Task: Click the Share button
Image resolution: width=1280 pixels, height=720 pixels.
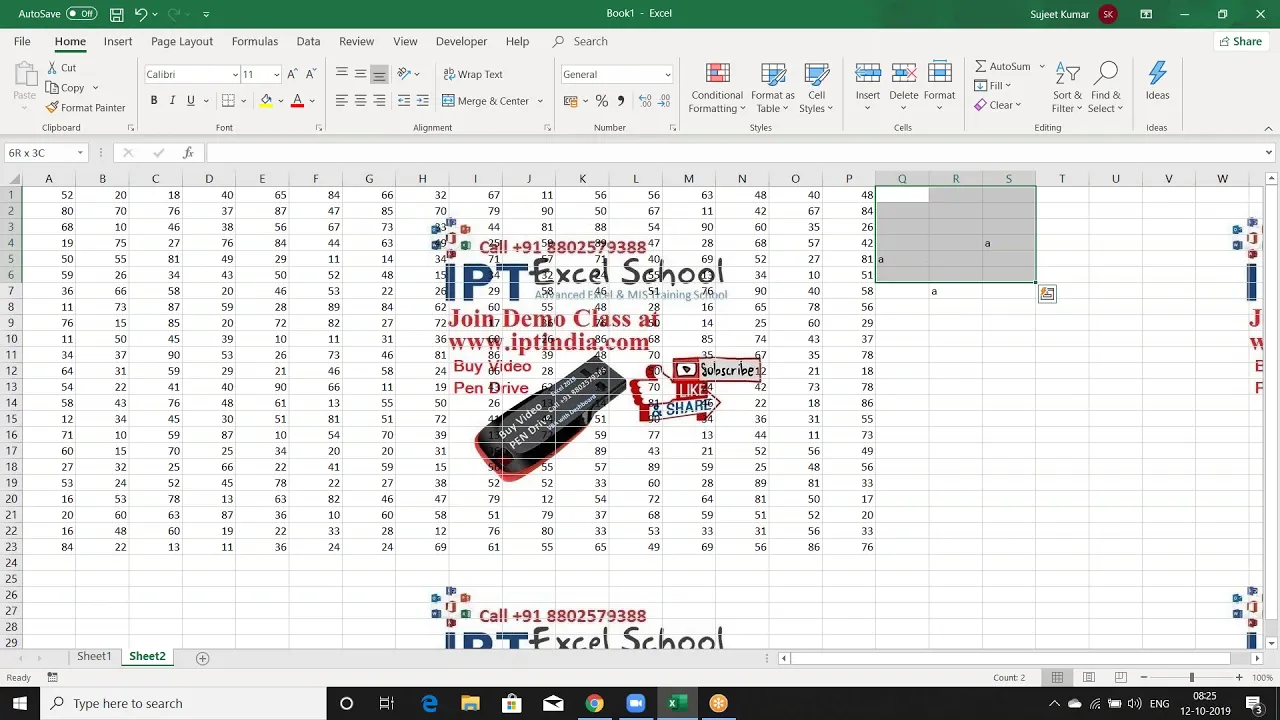Action: tap(1240, 41)
